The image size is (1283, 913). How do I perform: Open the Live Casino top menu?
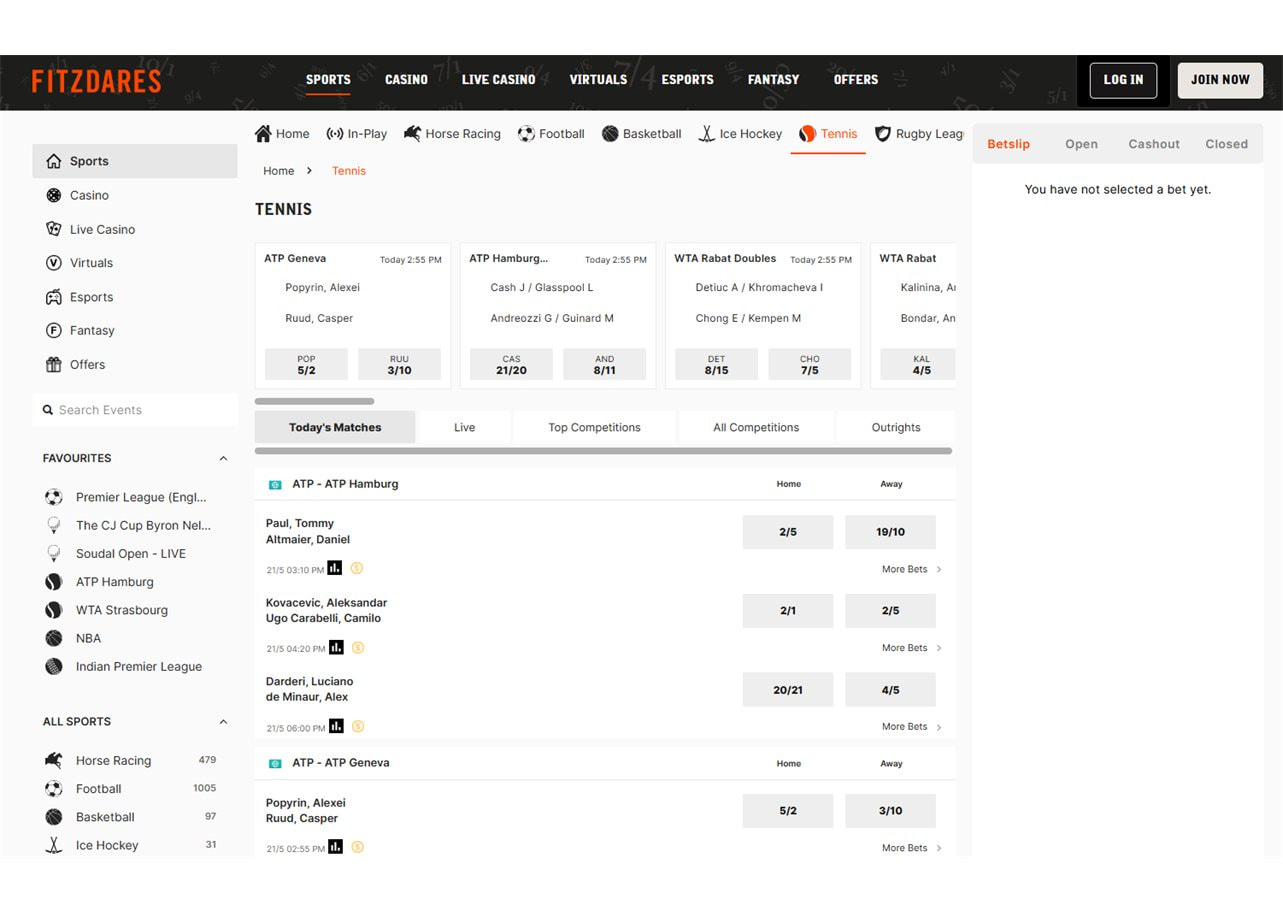click(x=498, y=80)
